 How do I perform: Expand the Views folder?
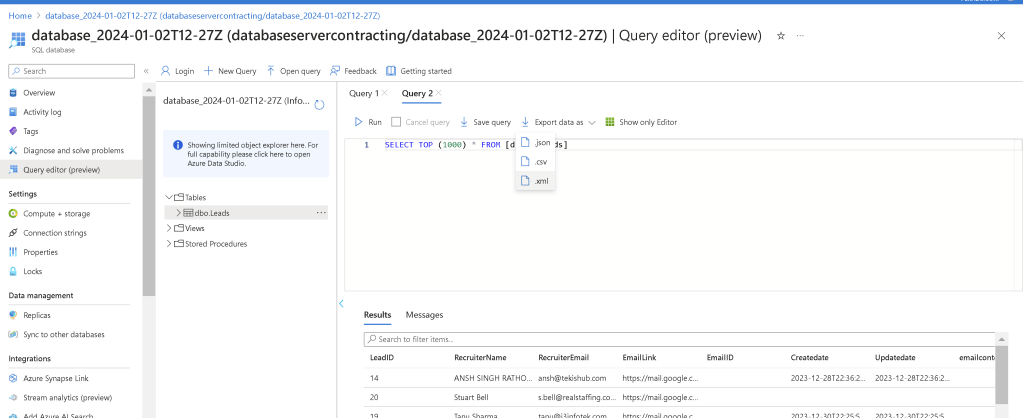(170, 228)
